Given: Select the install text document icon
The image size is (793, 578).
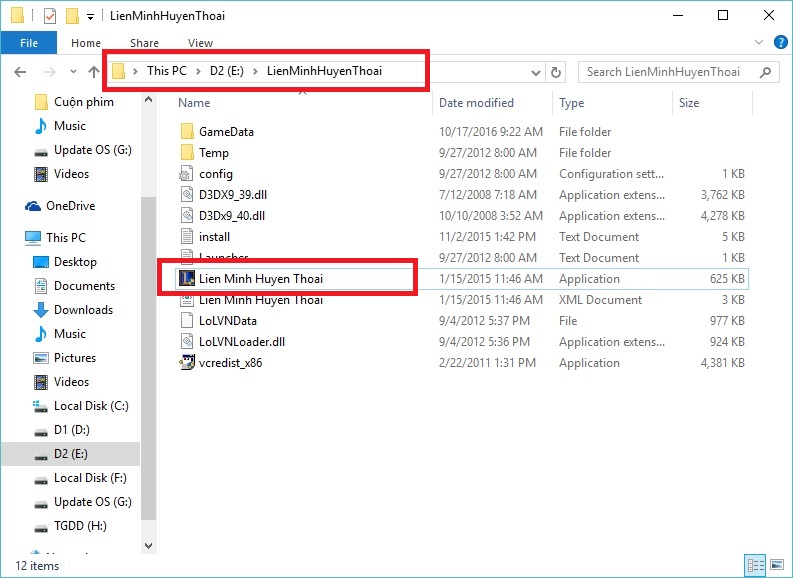Looking at the screenshot, I should (x=187, y=237).
